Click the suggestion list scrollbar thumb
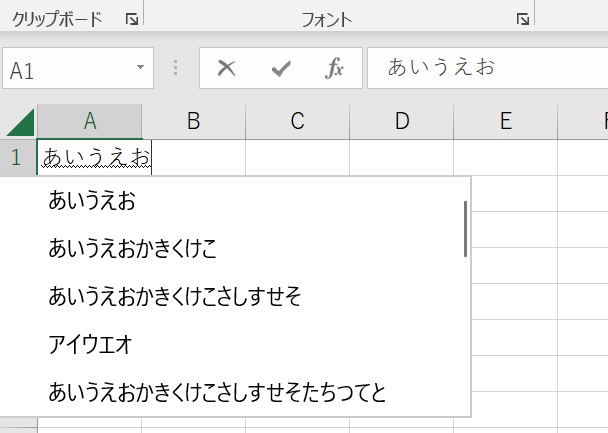Viewport: 608px width, 433px height. 465,229
